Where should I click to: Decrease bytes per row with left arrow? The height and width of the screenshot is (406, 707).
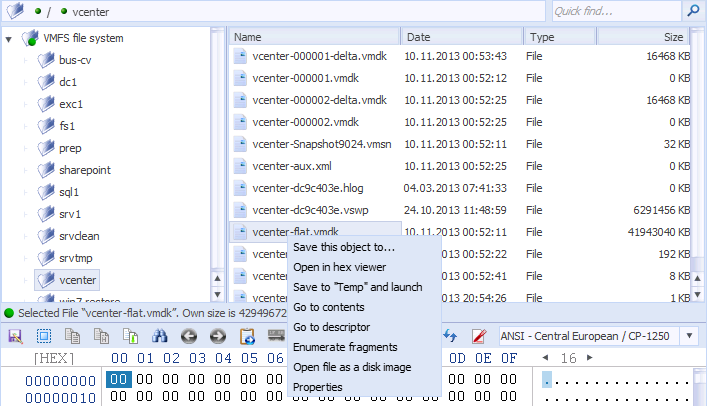(545, 358)
